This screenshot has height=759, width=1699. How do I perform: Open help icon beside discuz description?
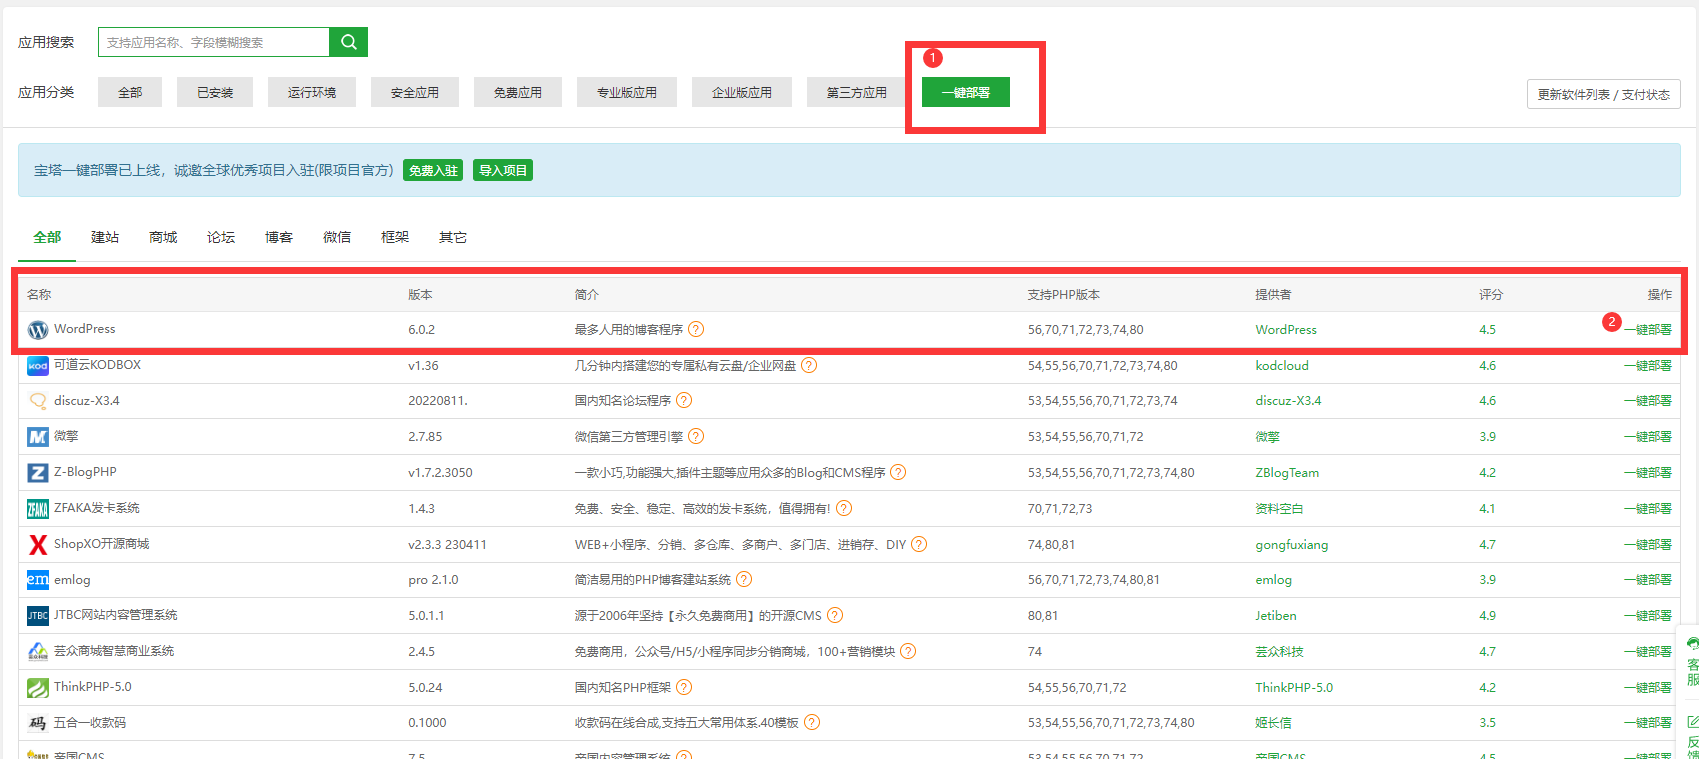click(x=684, y=400)
